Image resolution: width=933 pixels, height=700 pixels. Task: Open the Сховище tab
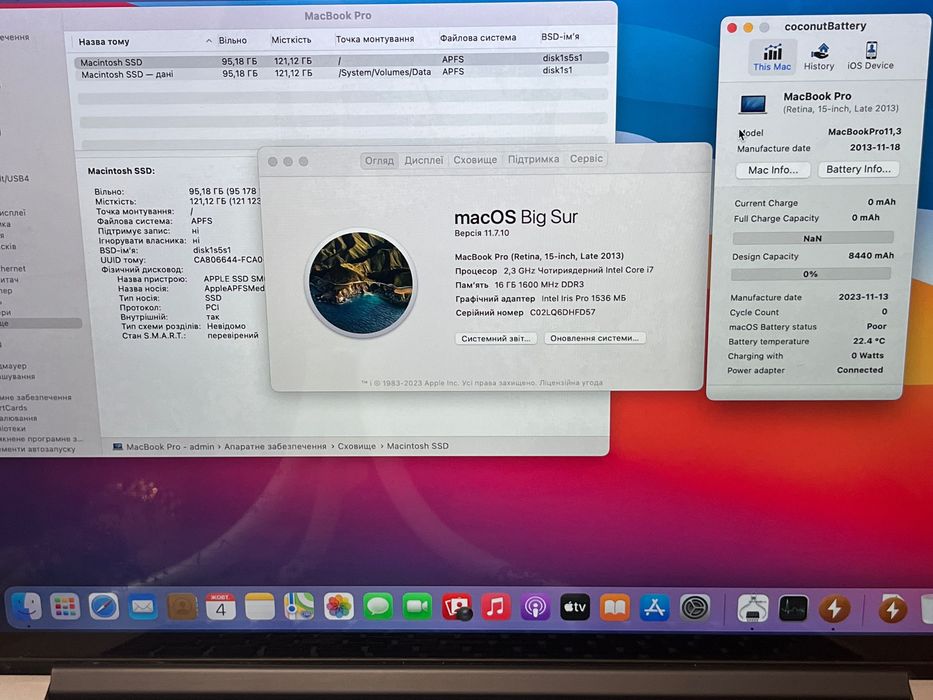tap(475, 160)
